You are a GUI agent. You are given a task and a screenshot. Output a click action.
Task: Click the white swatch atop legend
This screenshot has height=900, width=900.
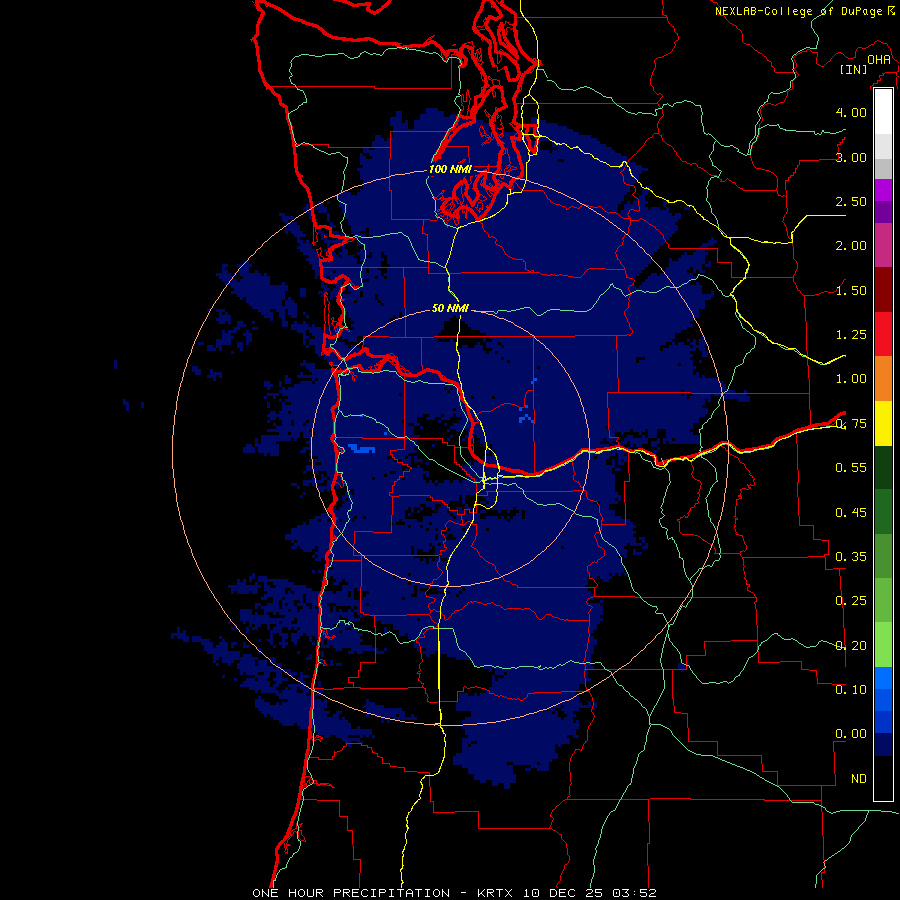[883, 111]
